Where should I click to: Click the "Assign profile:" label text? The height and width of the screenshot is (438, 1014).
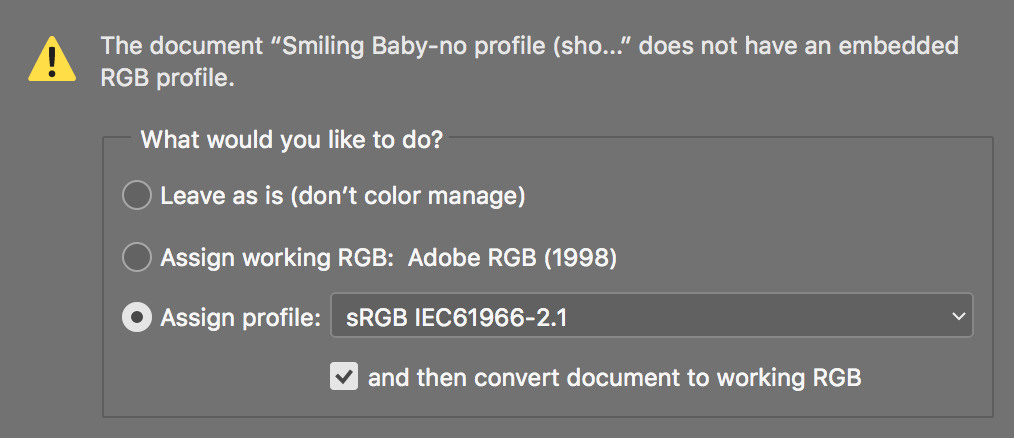pyautogui.click(x=241, y=318)
